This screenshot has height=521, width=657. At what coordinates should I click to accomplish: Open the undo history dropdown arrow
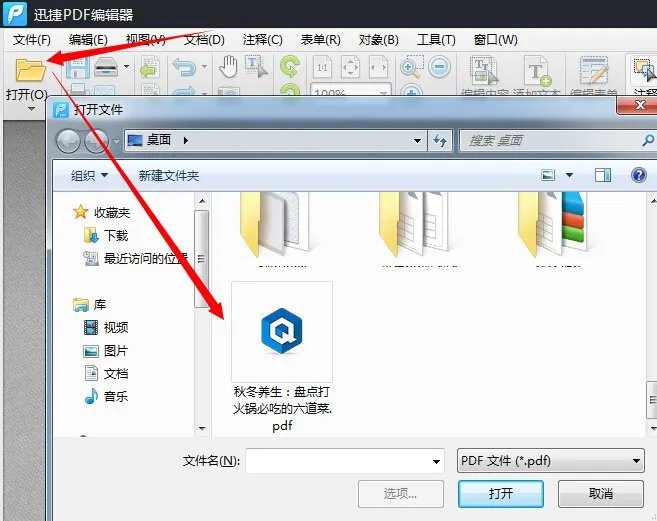[204, 66]
